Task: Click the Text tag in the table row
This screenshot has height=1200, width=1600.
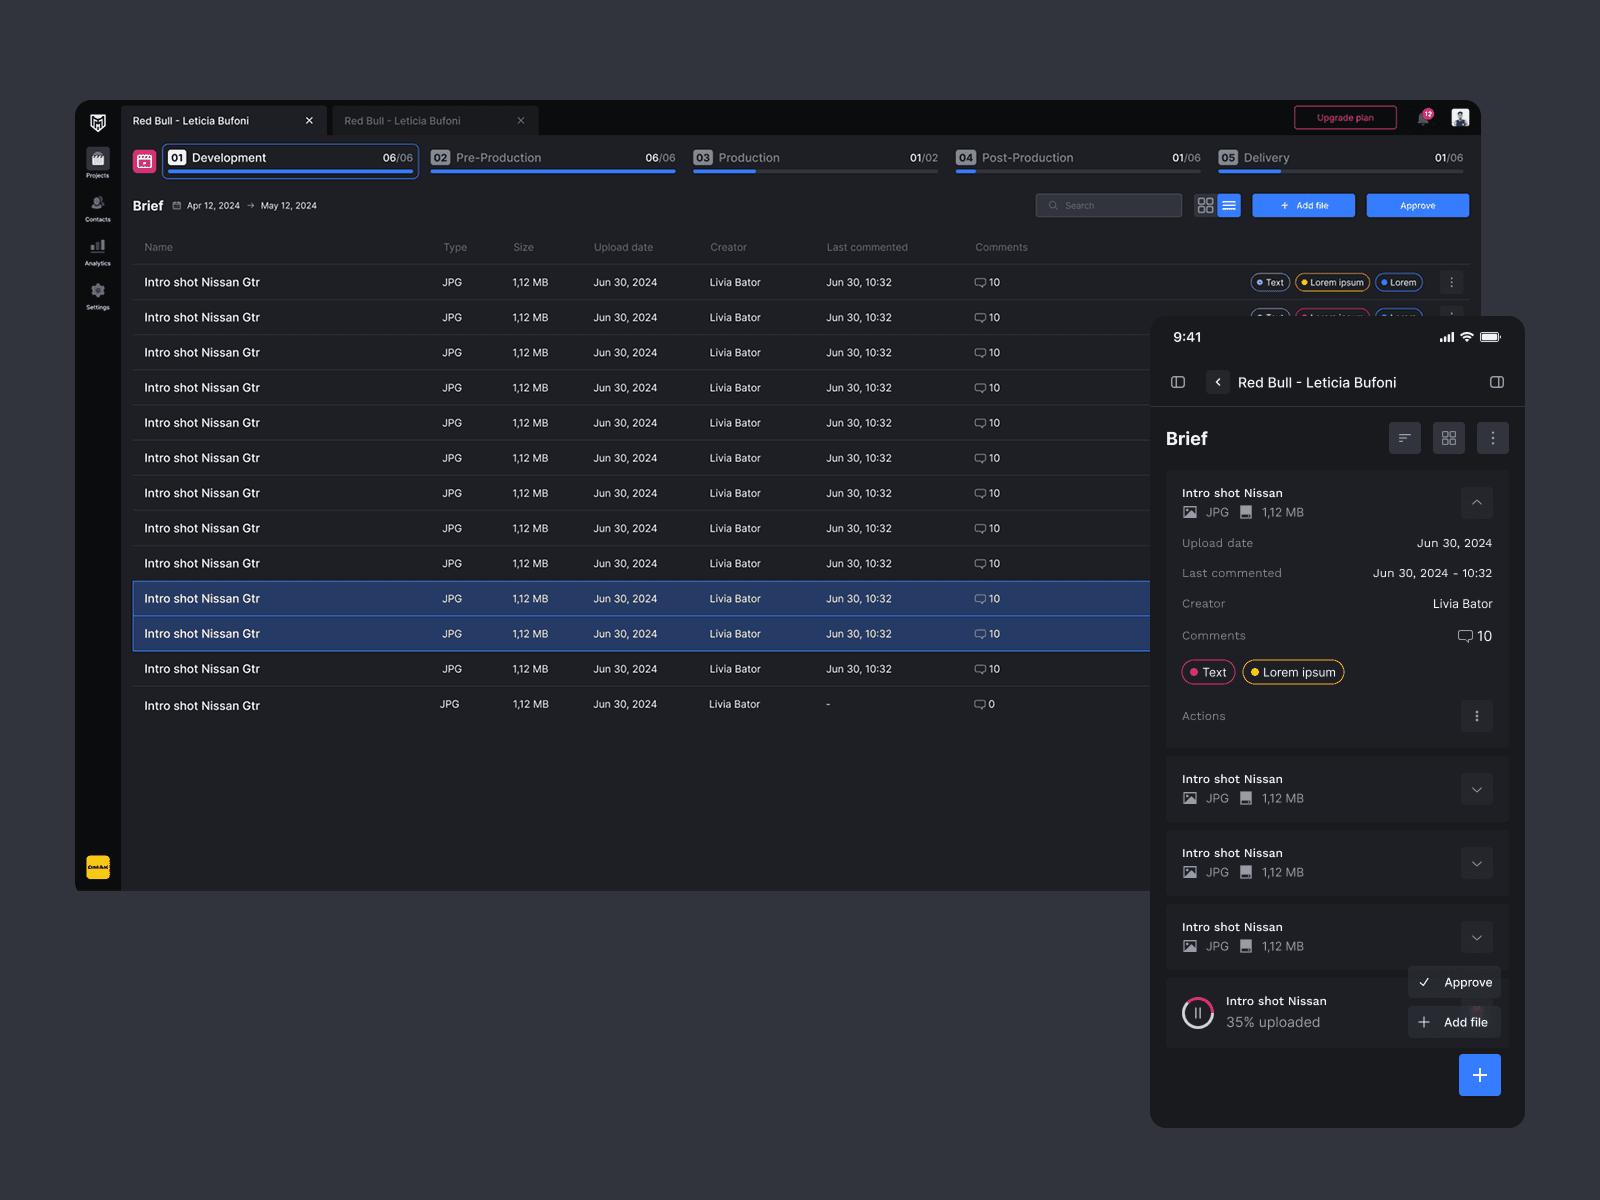Action: pyautogui.click(x=1270, y=282)
